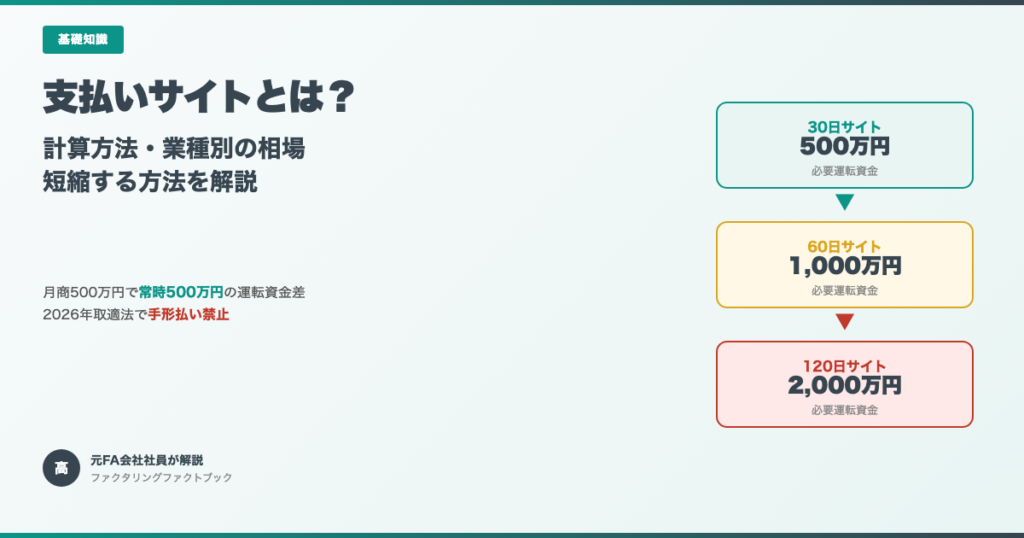This screenshot has width=1024, height=538.
Task: Select the 30日サイト card heading
Action: click(x=844, y=127)
